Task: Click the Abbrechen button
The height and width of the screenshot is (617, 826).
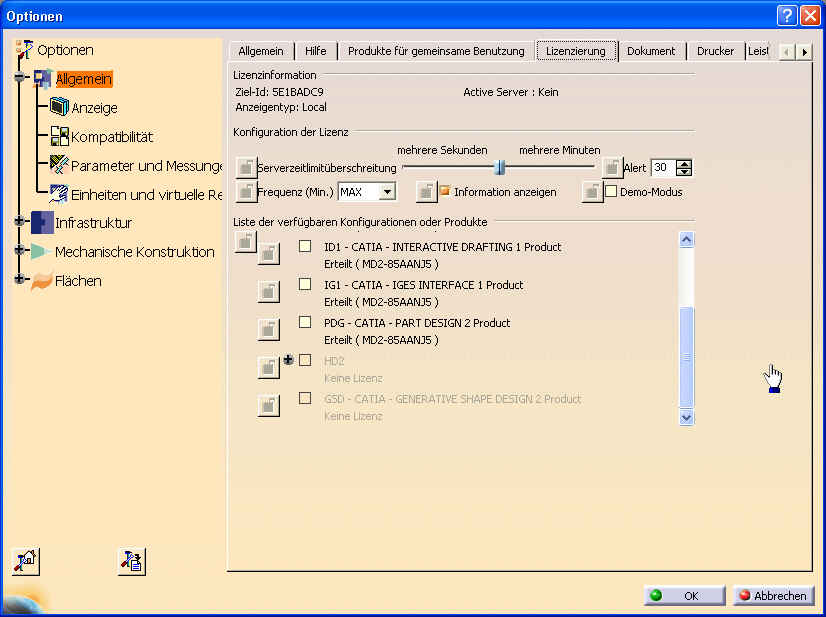Action: [x=774, y=596]
